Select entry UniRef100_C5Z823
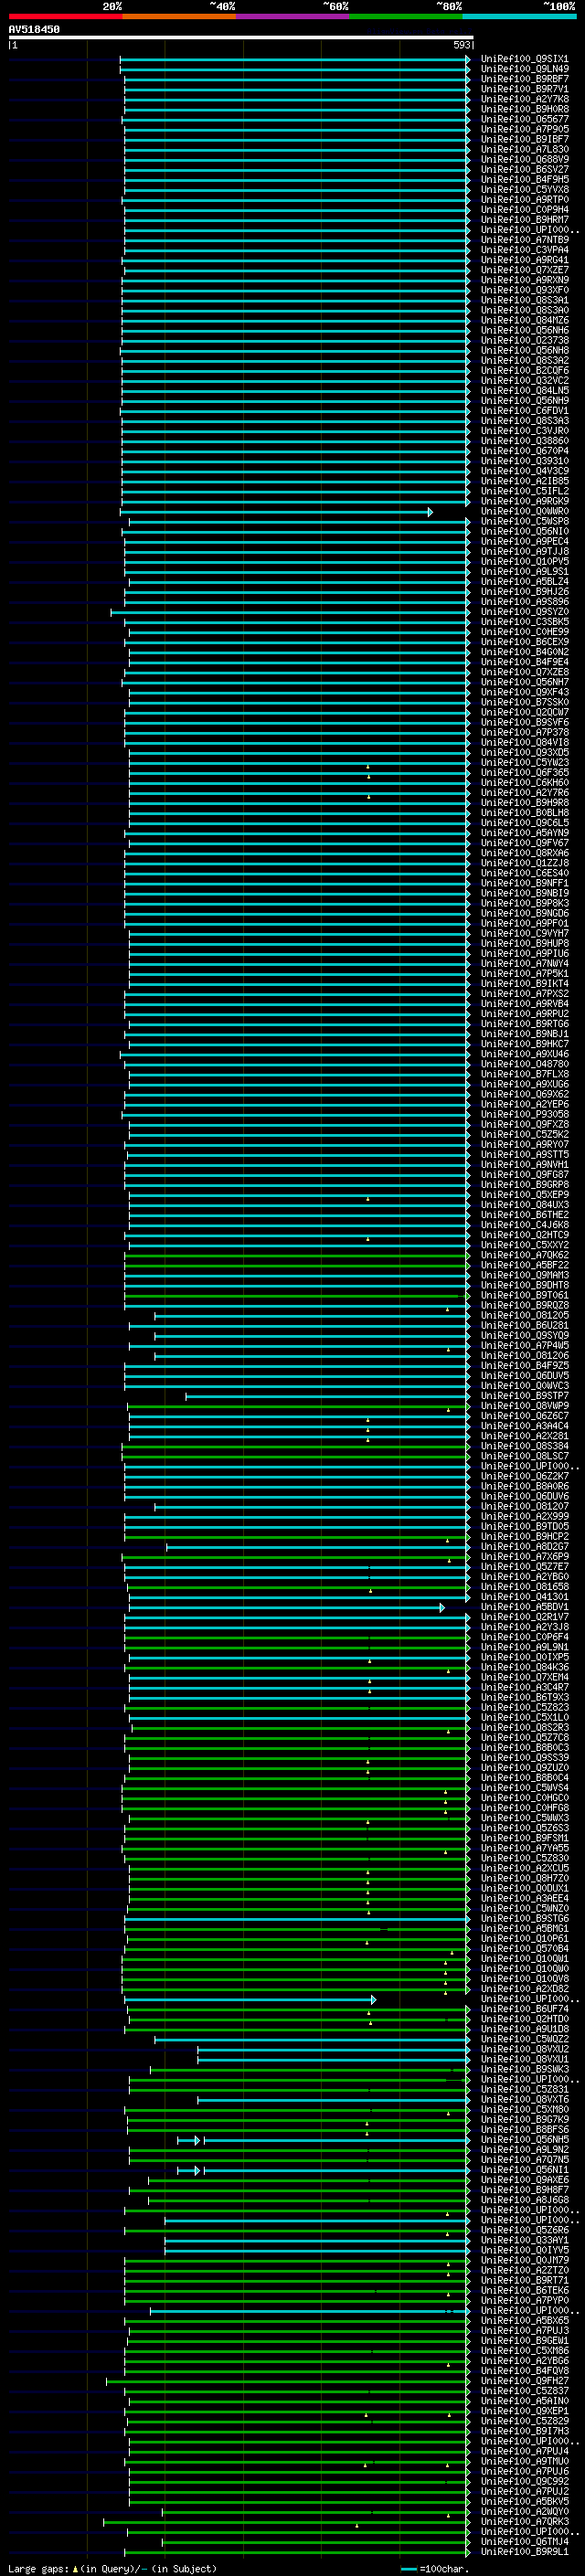The height and width of the screenshot is (2576, 585). [x=524, y=1707]
